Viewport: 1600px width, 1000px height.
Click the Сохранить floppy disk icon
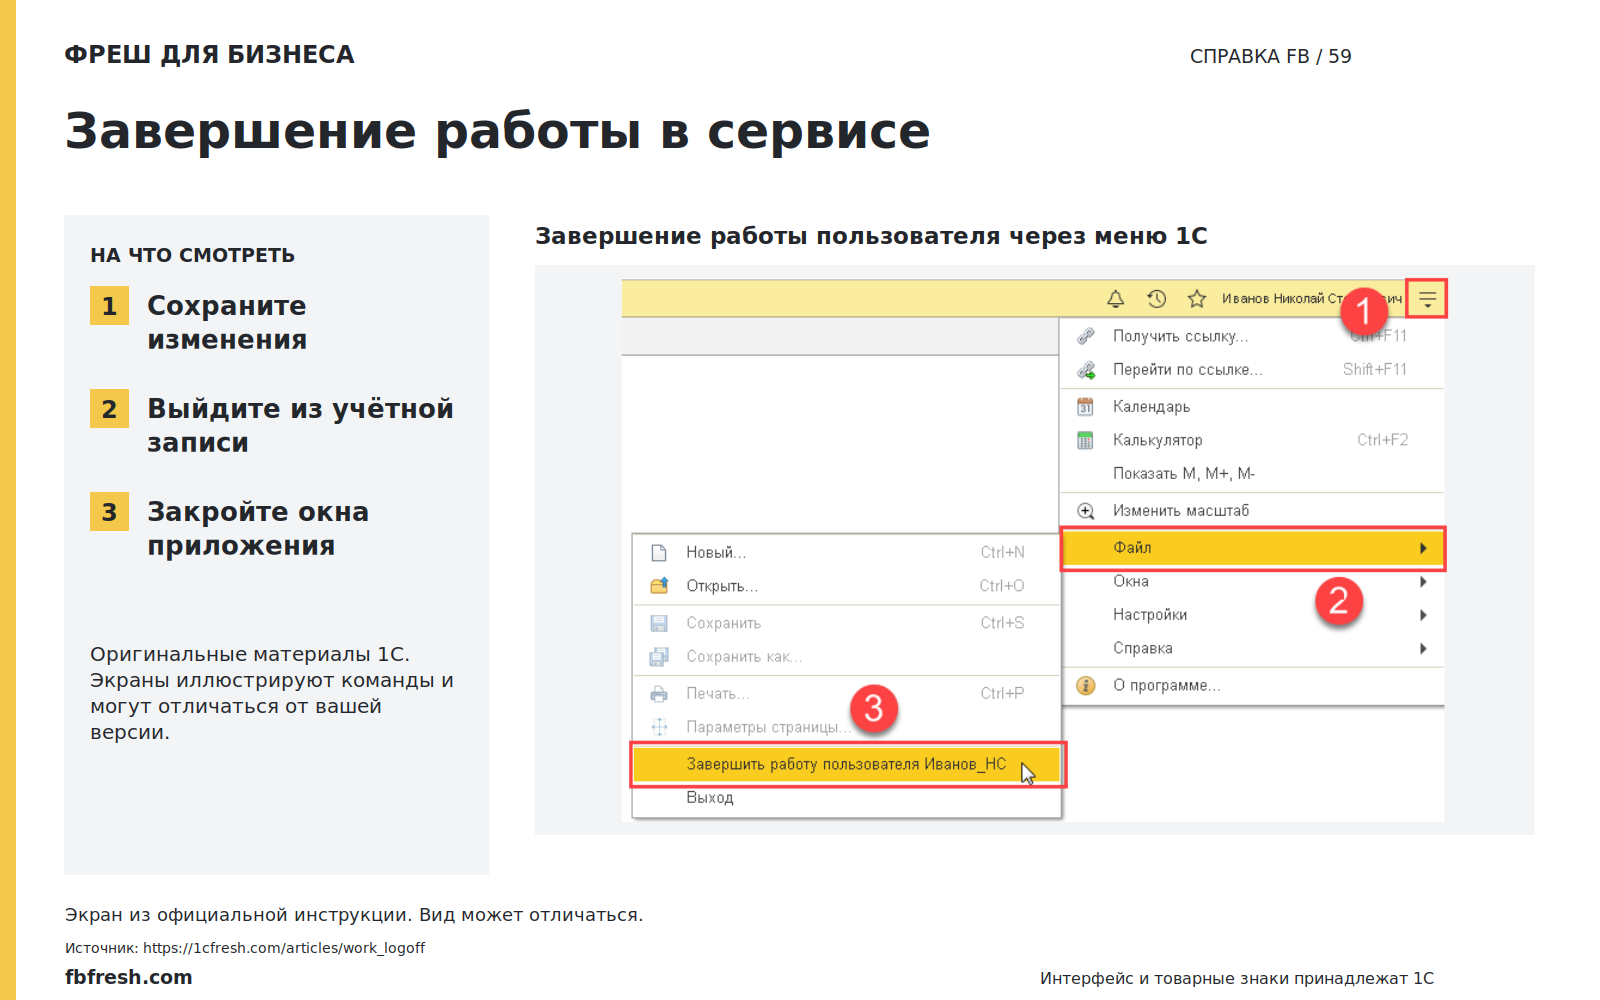659,623
